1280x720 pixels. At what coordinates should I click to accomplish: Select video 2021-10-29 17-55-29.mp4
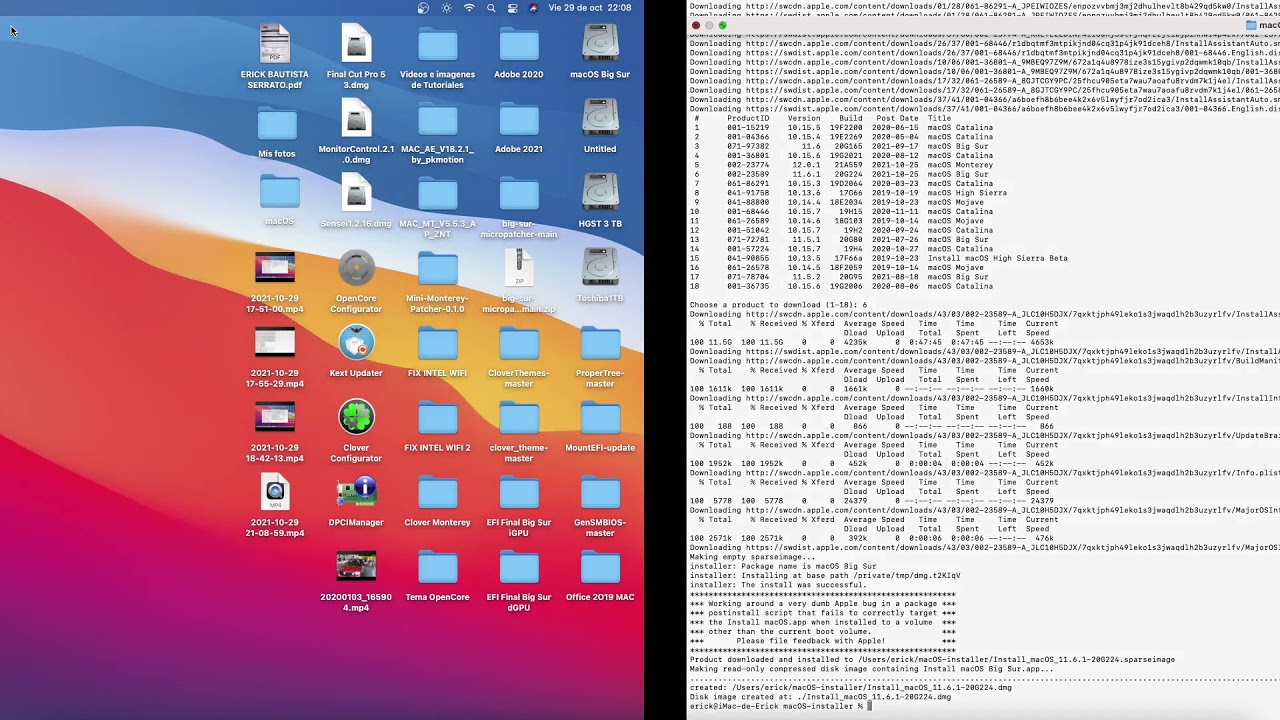275,344
